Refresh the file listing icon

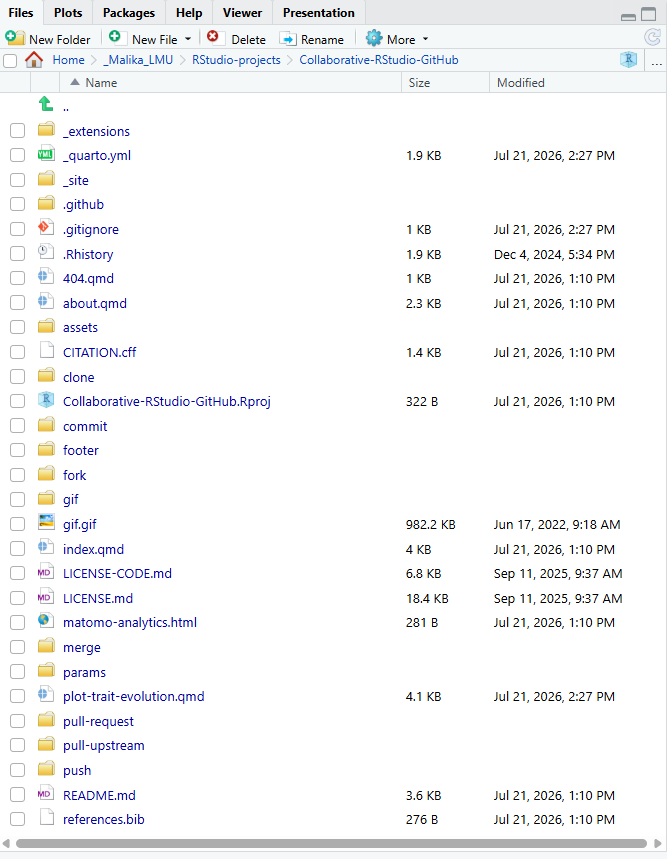653,37
